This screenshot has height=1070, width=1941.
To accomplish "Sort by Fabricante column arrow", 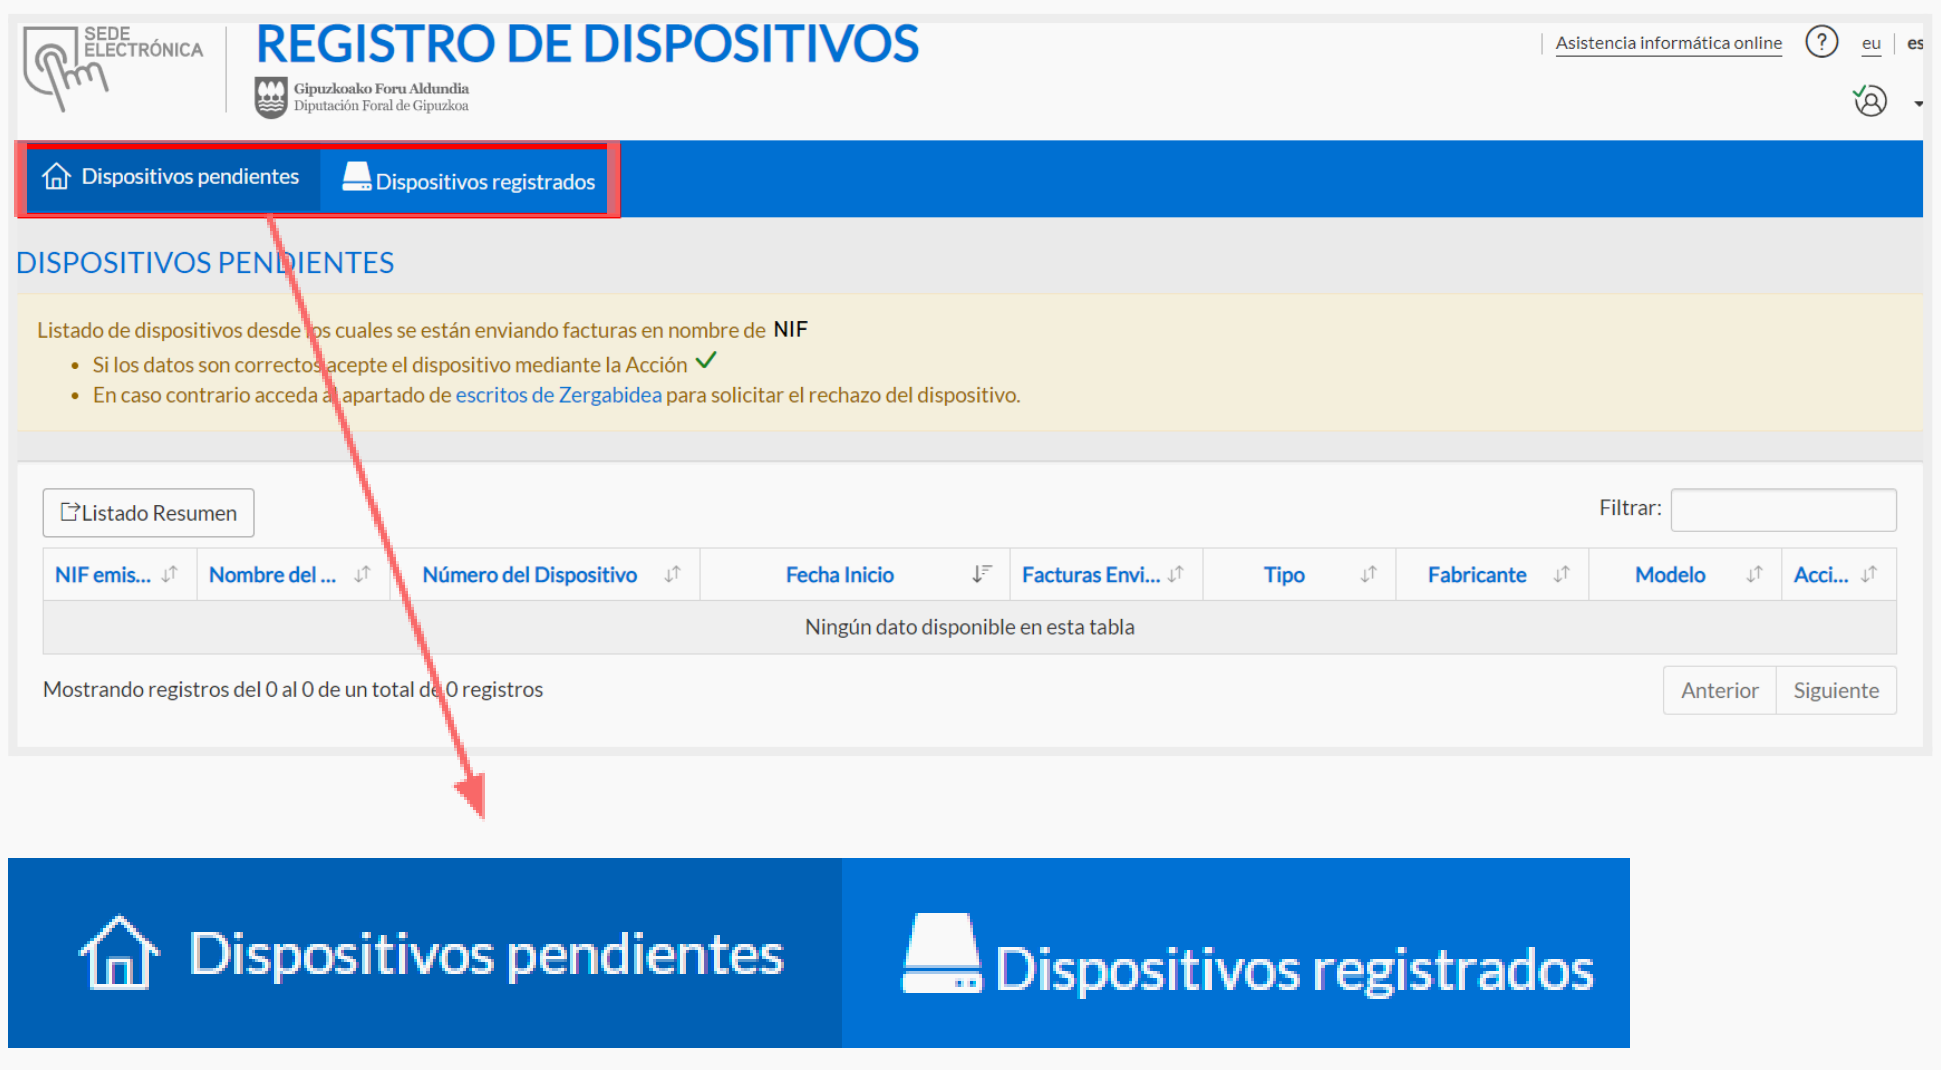I will point(1561,574).
